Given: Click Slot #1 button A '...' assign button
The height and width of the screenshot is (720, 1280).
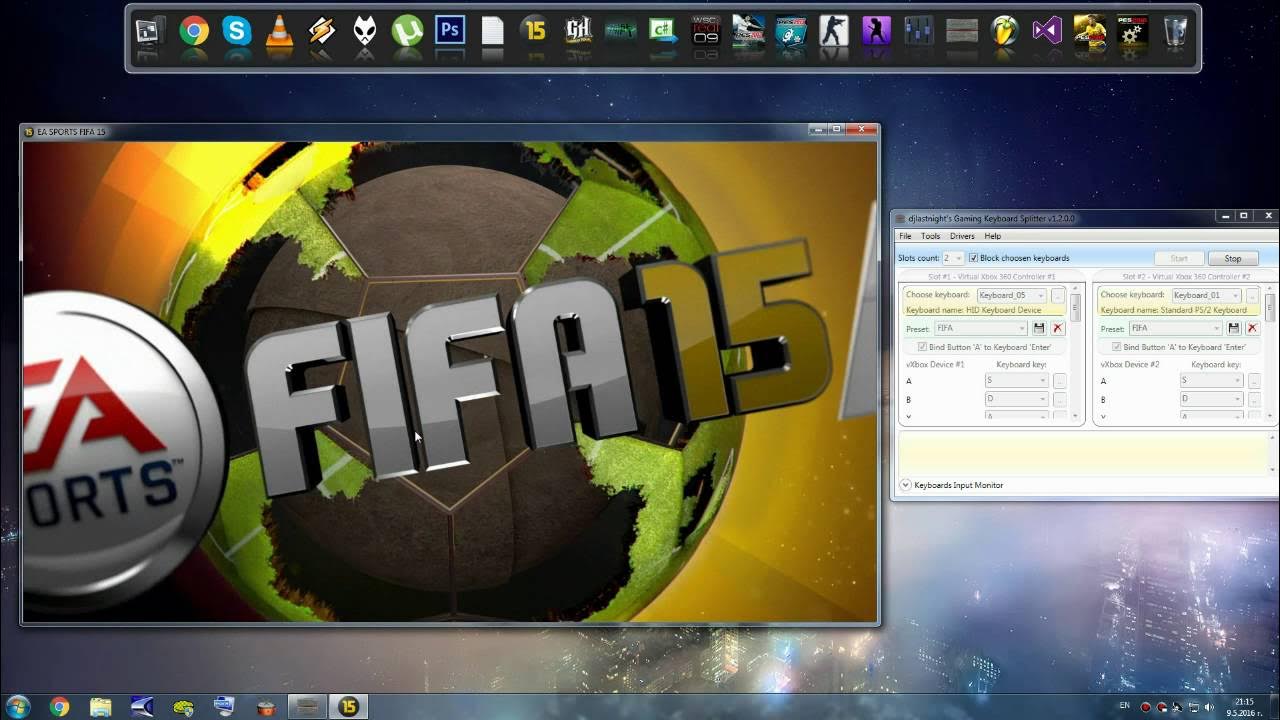Looking at the screenshot, I should point(1058,381).
